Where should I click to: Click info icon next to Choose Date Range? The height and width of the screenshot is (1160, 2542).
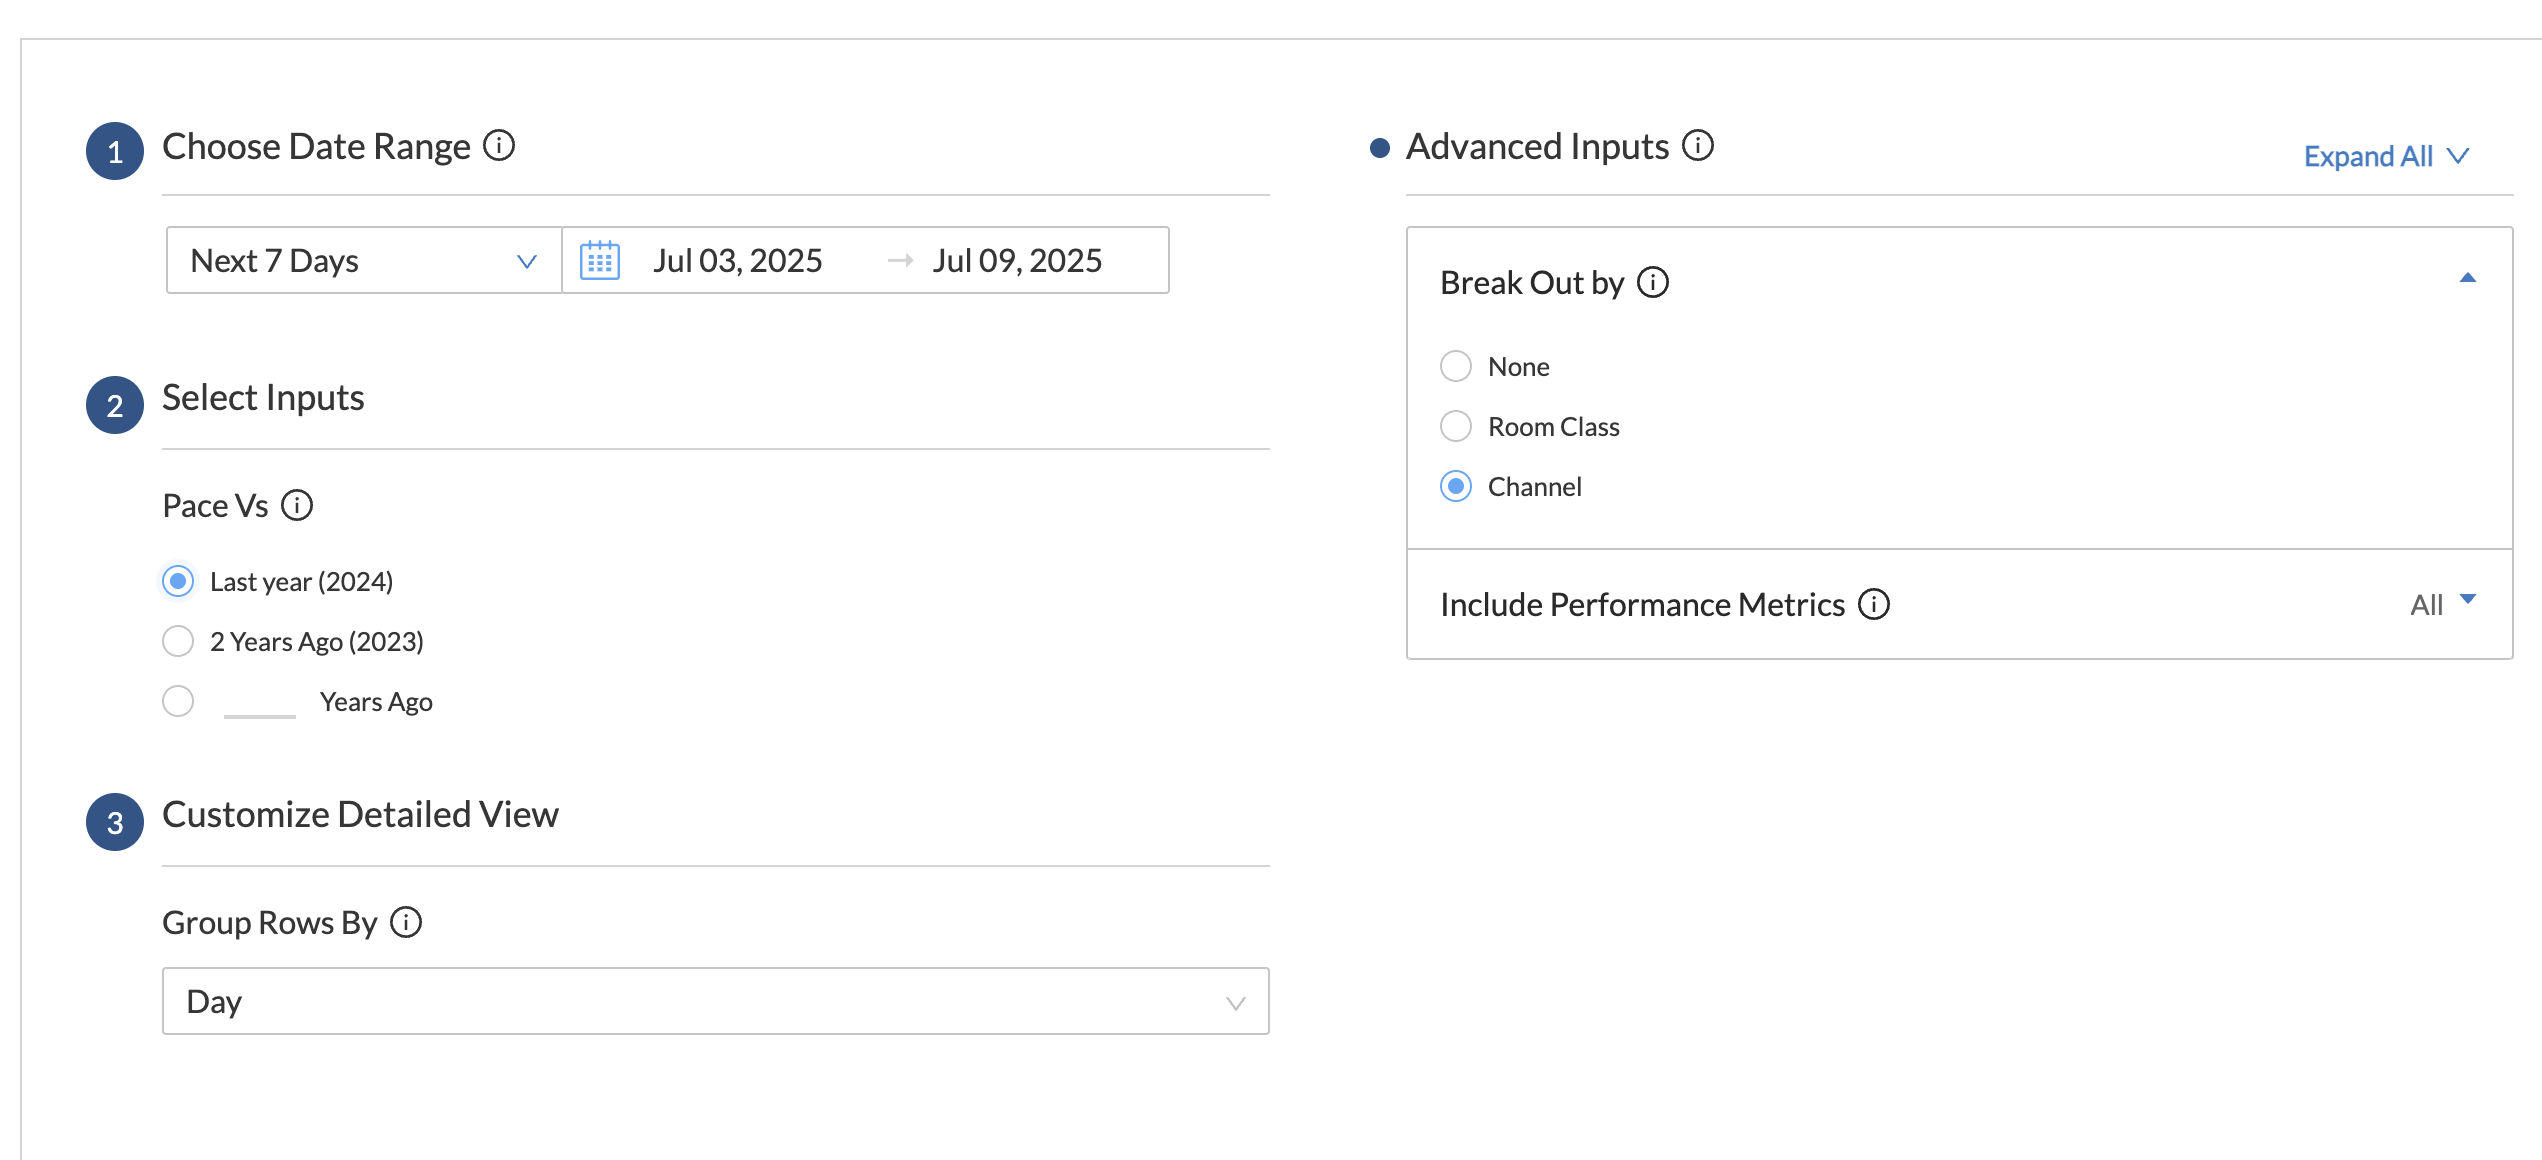499,146
